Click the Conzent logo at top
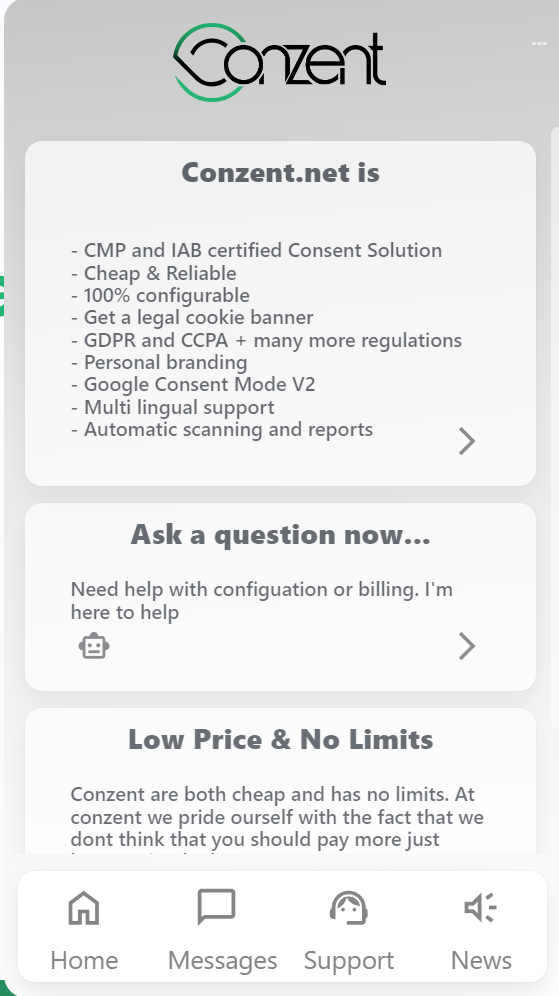 coord(280,62)
